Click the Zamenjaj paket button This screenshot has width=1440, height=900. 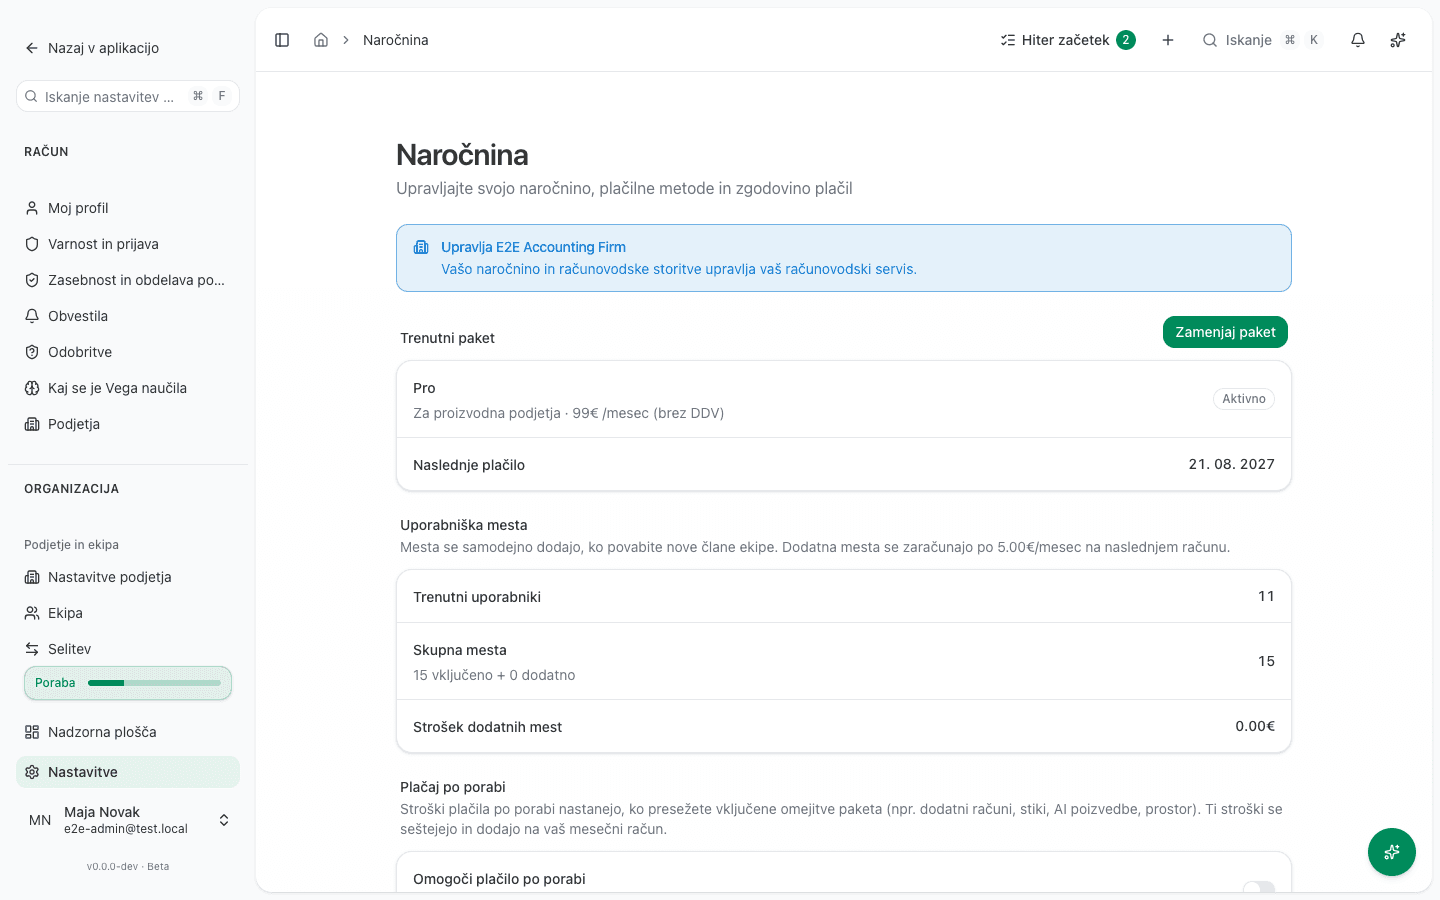click(x=1225, y=332)
